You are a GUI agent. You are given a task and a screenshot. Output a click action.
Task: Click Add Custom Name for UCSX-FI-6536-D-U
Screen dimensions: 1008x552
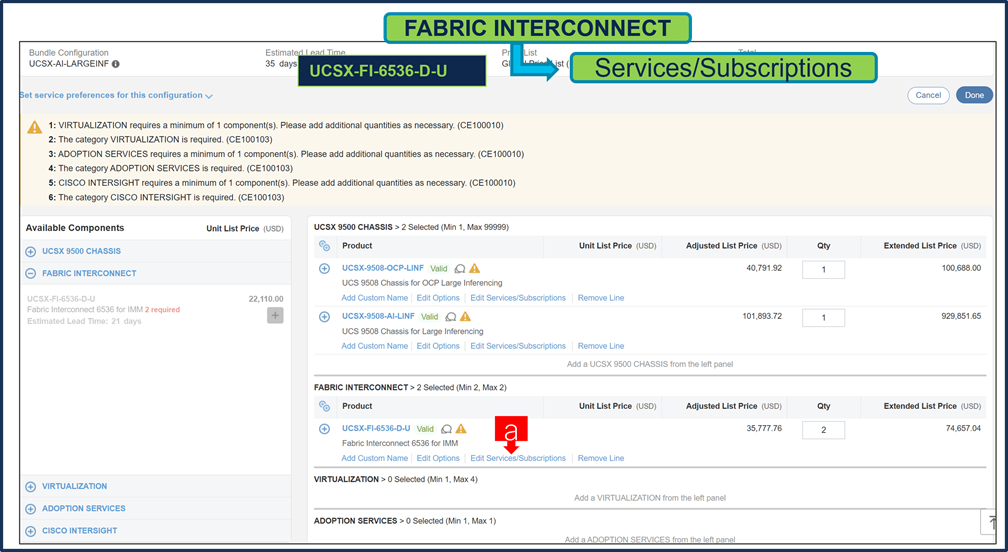375,458
